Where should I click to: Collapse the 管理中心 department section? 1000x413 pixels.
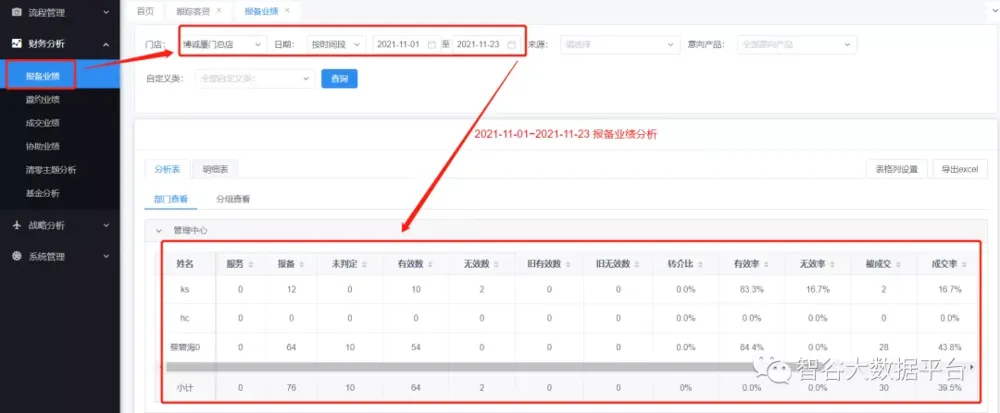[157, 230]
